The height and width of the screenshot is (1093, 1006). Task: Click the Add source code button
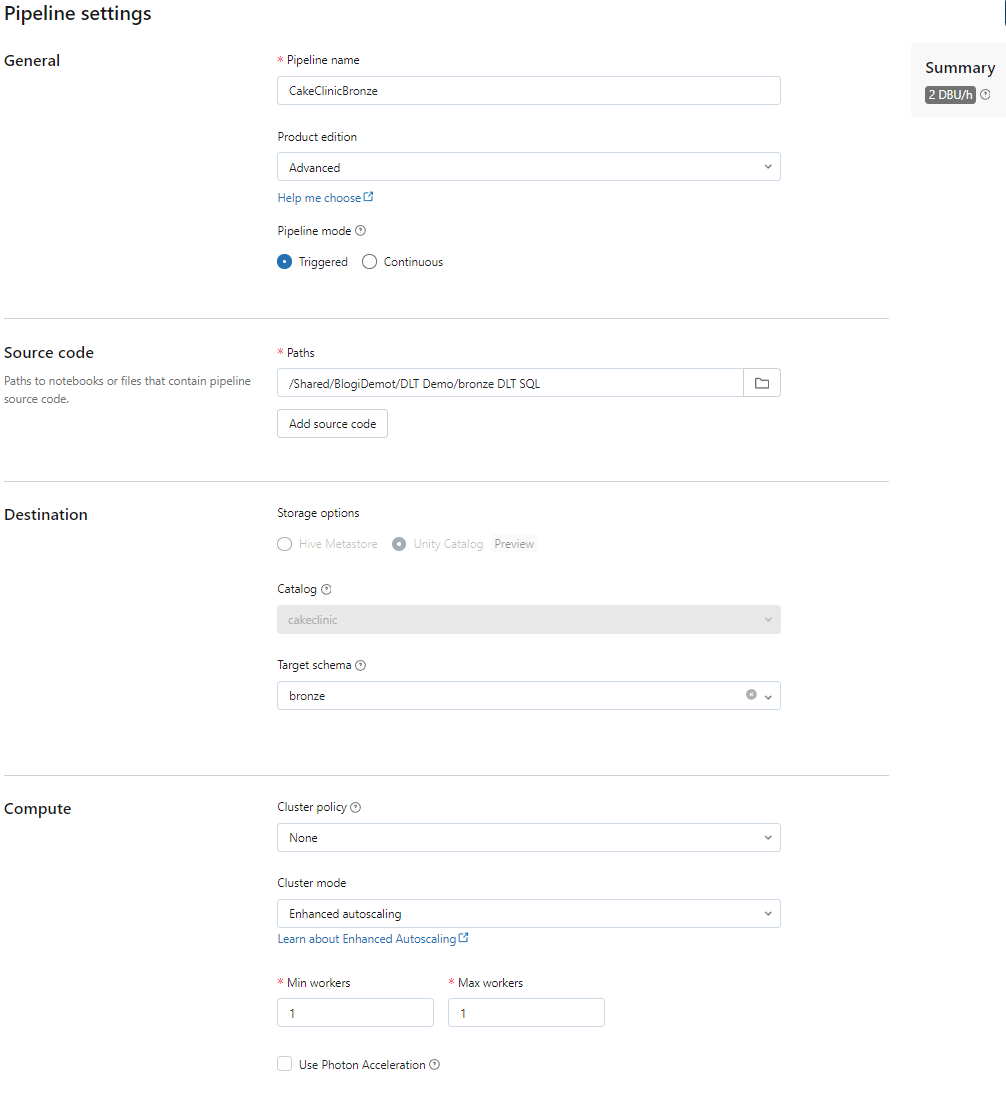[x=332, y=424]
